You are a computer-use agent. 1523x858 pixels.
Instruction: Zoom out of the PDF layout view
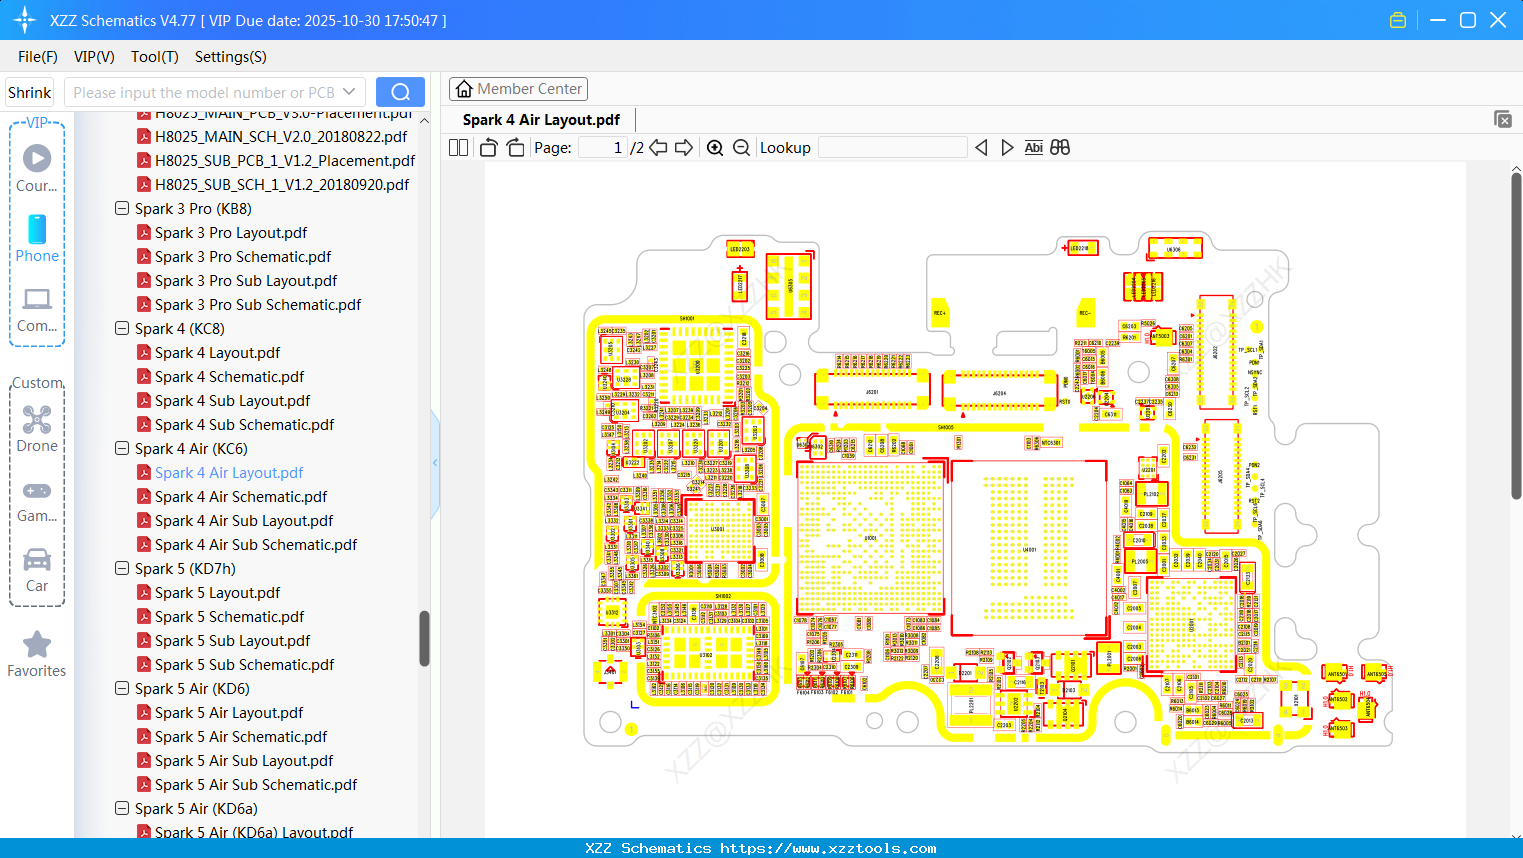pyautogui.click(x=740, y=147)
